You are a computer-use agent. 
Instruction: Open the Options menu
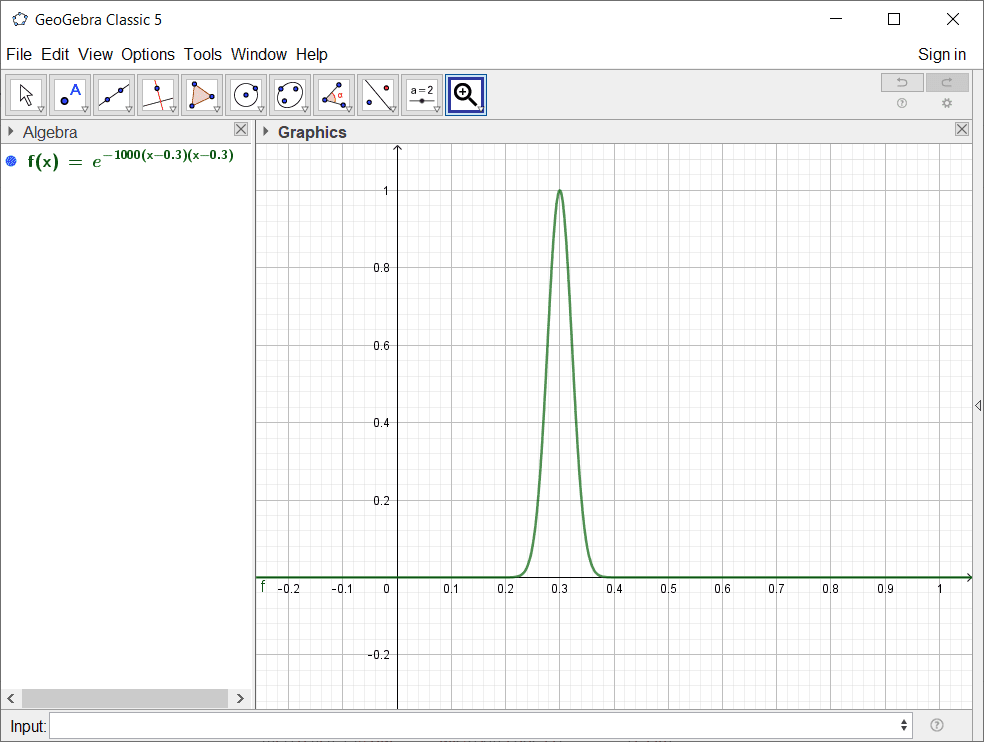click(x=148, y=54)
